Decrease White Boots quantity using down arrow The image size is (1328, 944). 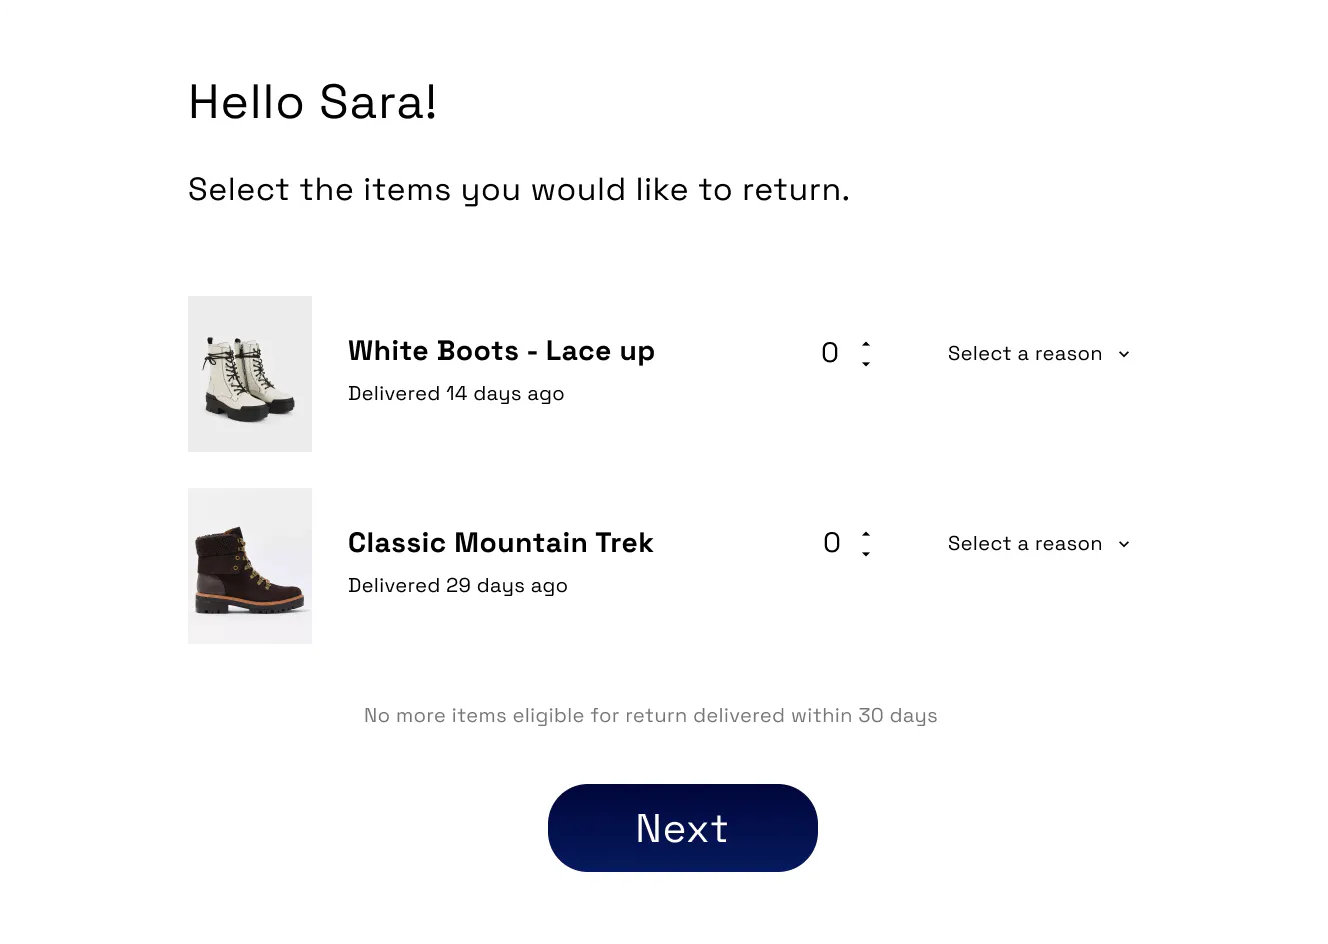coord(866,362)
